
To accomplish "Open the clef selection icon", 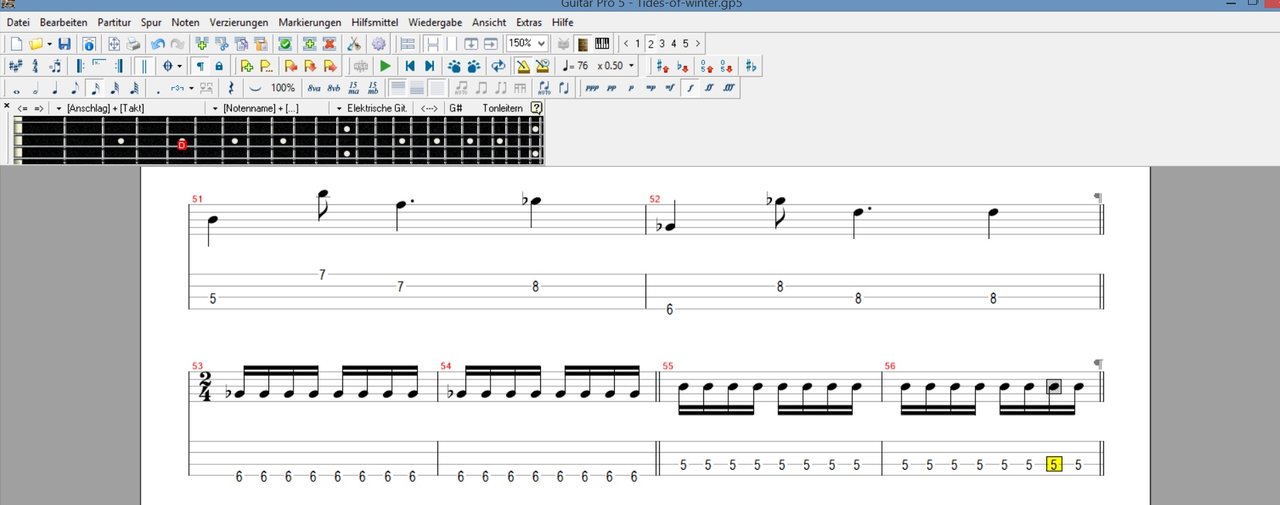I will 35,66.
